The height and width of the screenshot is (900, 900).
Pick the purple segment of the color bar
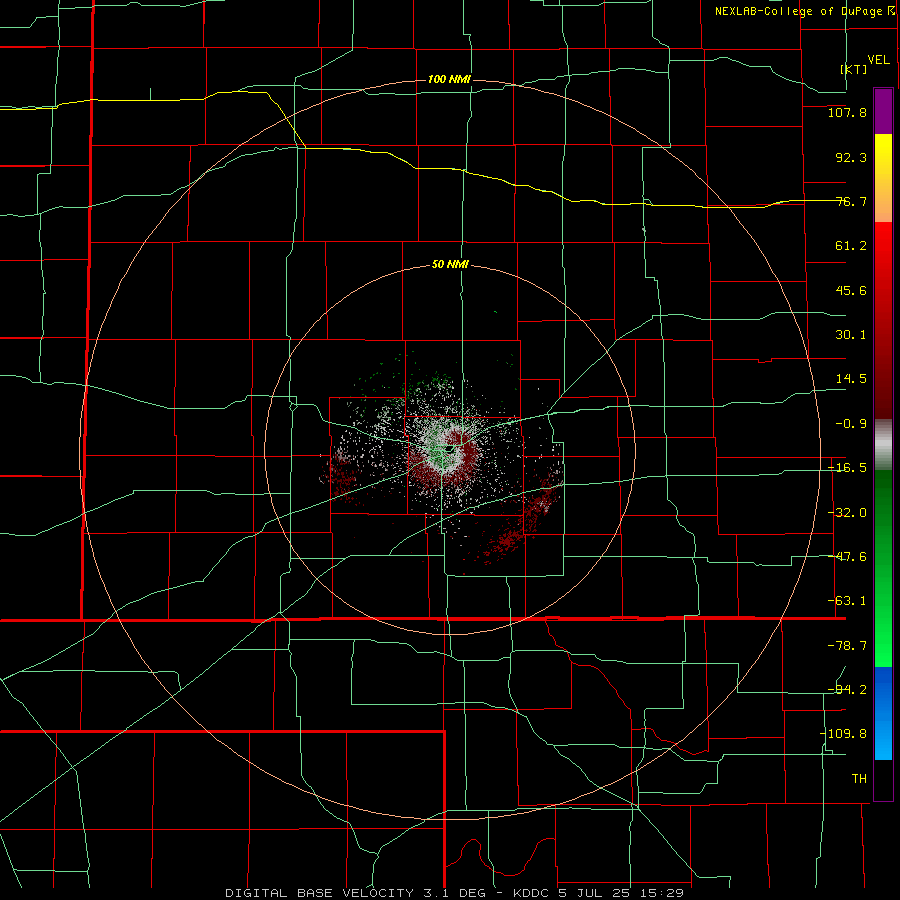click(x=883, y=111)
